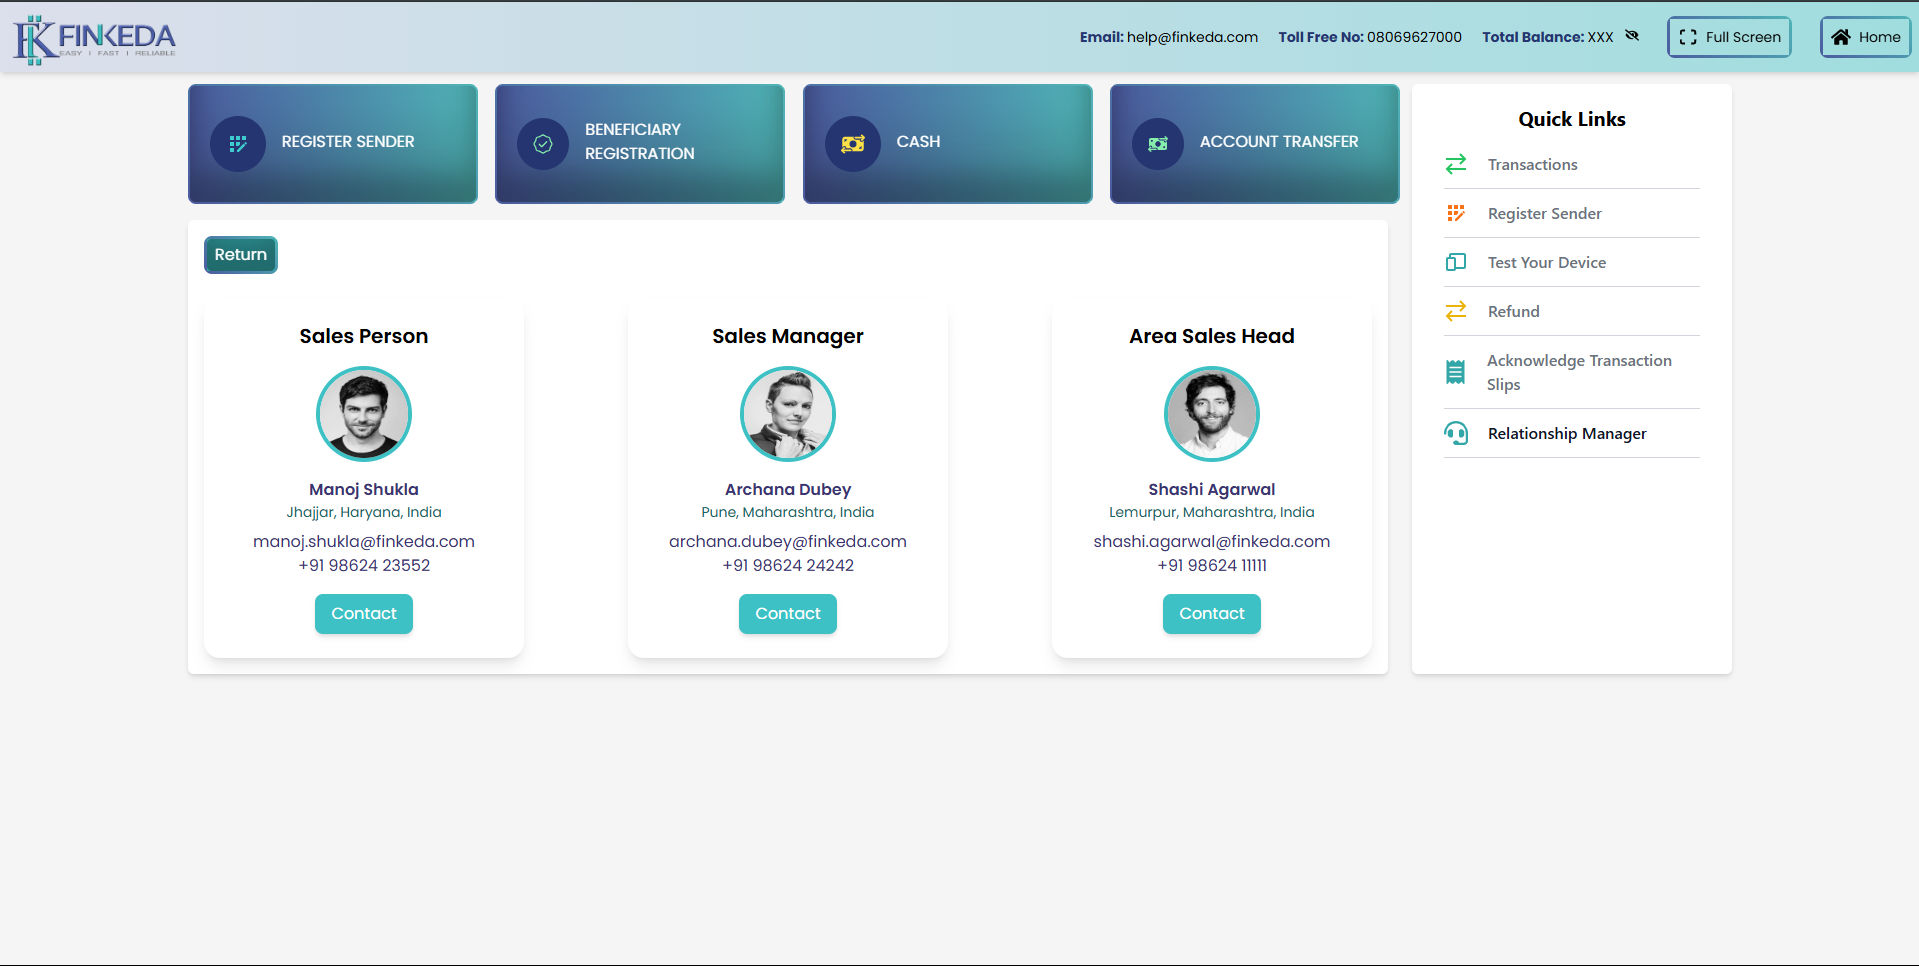Screen dimensions: 1919x966
Task: Click the Finkeda logo
Action: [95, 39]
